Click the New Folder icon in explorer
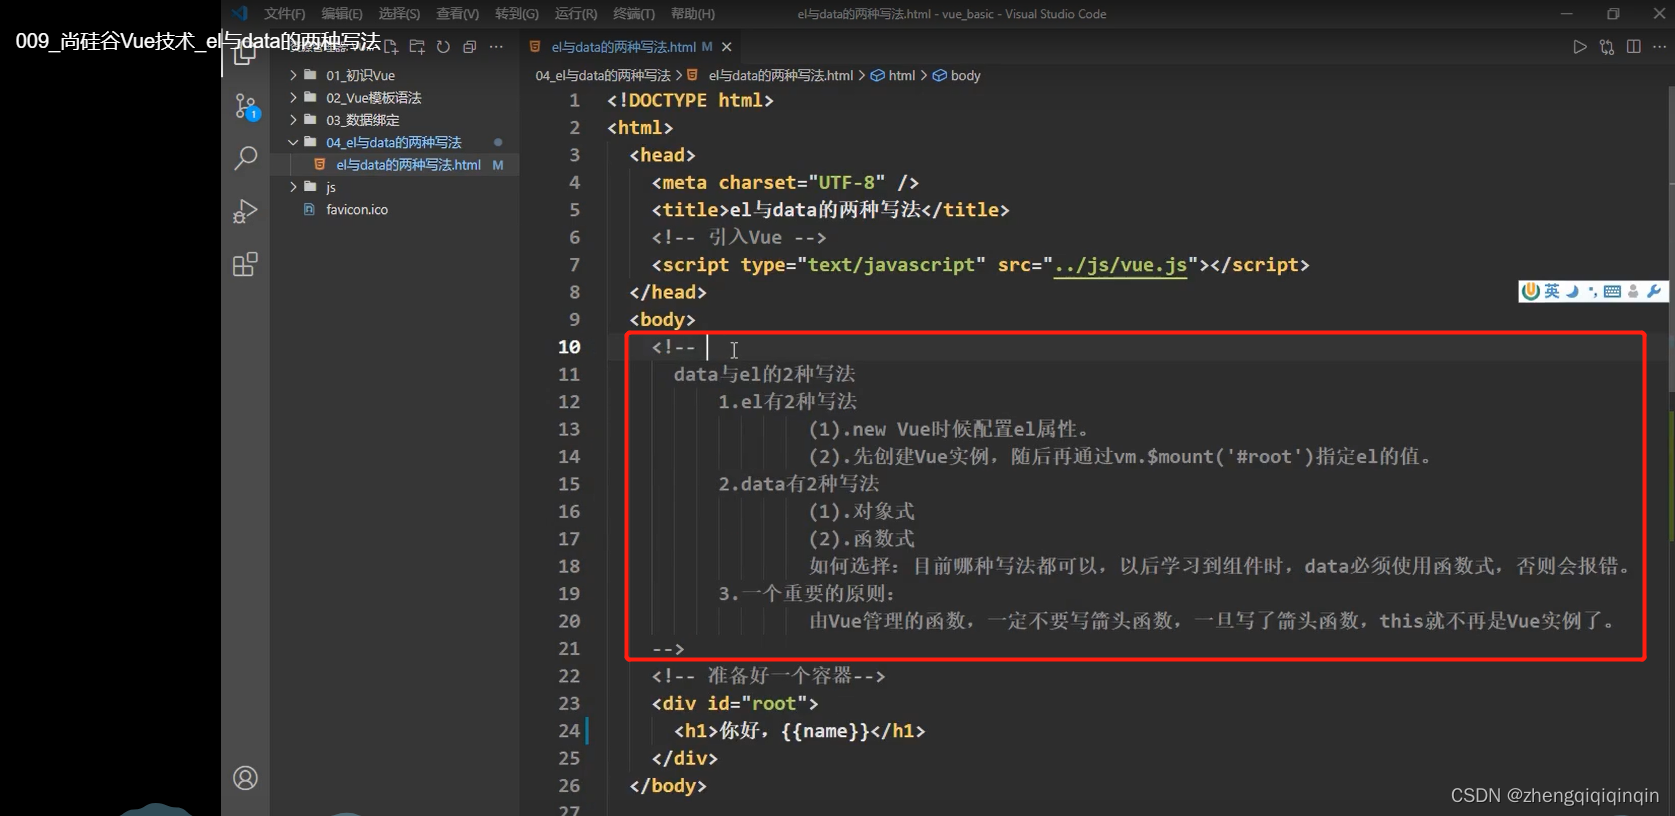This screenshot has height=816, width=1675. click(417, 47)
